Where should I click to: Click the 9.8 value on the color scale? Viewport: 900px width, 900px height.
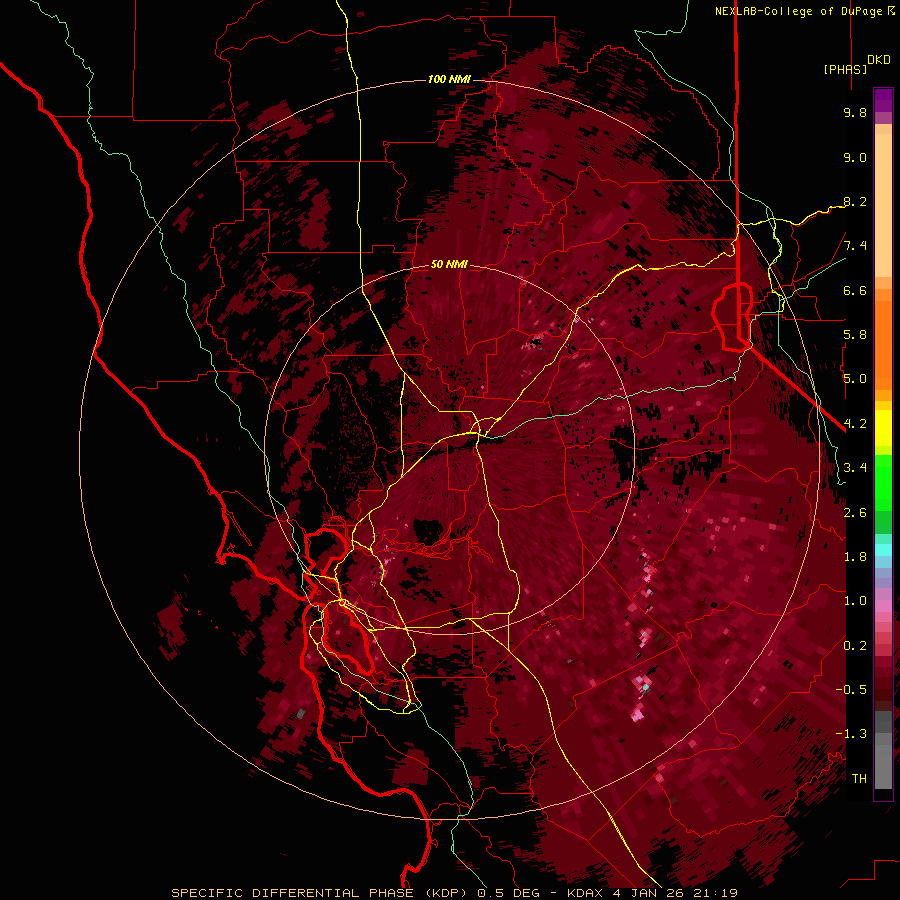(855, 112)
